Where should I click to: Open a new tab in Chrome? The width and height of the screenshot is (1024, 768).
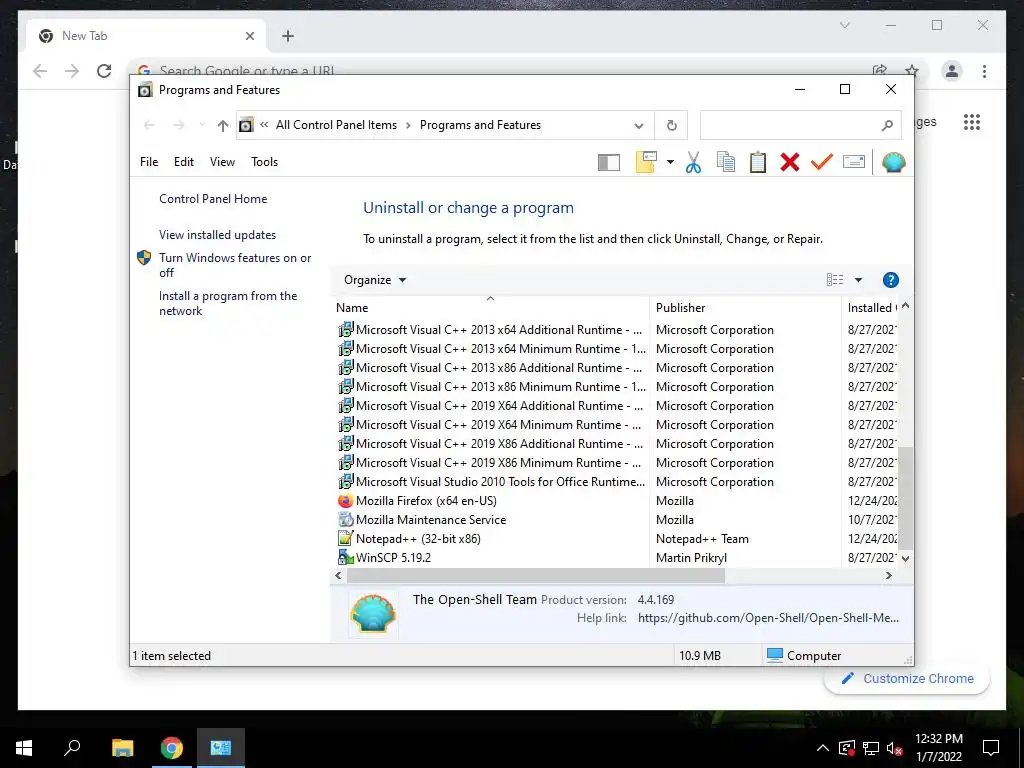coord(288,36)
